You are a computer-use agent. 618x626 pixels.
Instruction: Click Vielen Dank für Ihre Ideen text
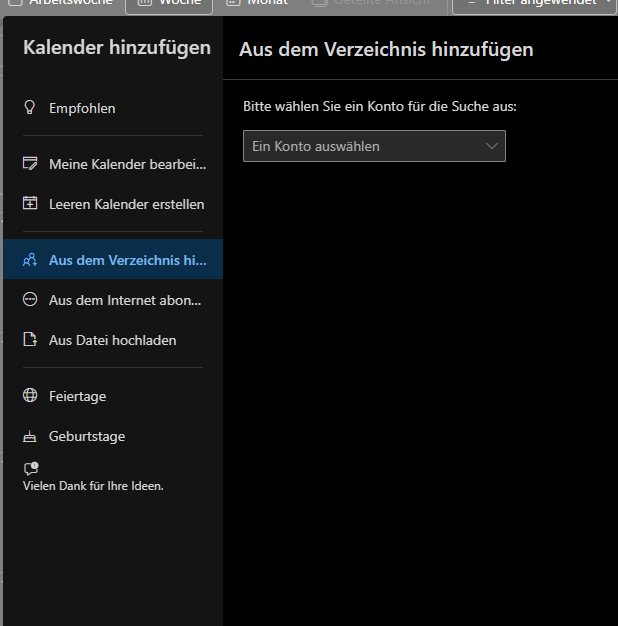click(93, 486)
